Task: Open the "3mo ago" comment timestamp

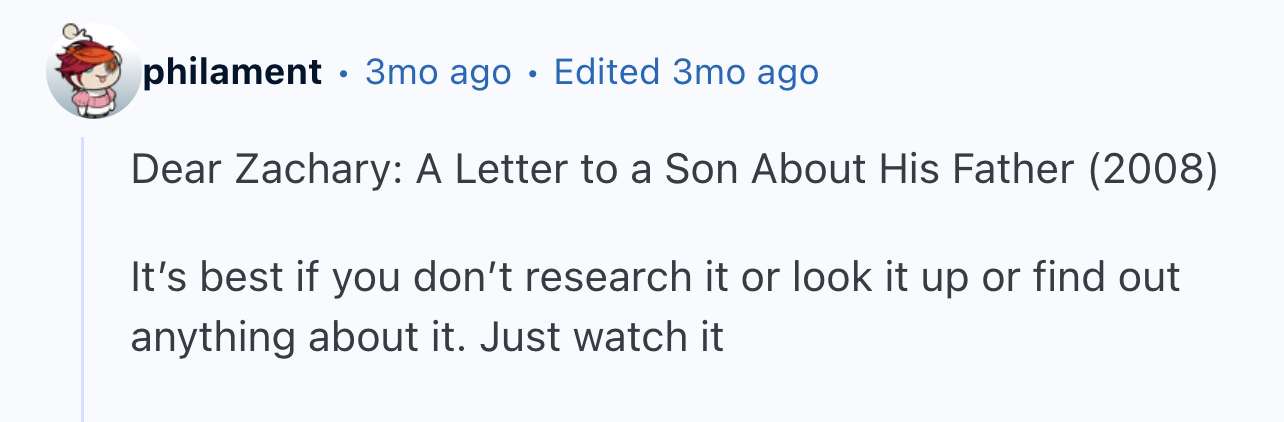Action: 438,72
